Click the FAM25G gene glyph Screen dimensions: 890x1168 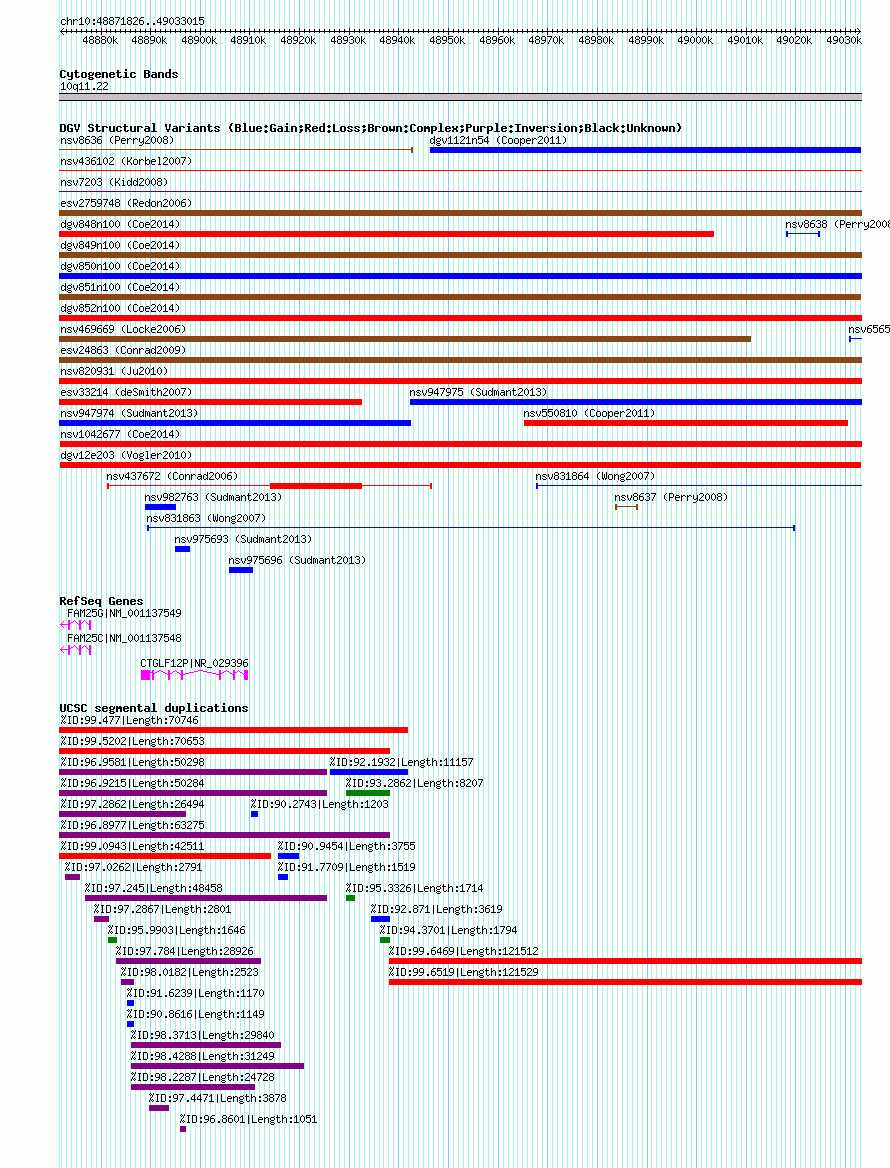pos(76,625)
